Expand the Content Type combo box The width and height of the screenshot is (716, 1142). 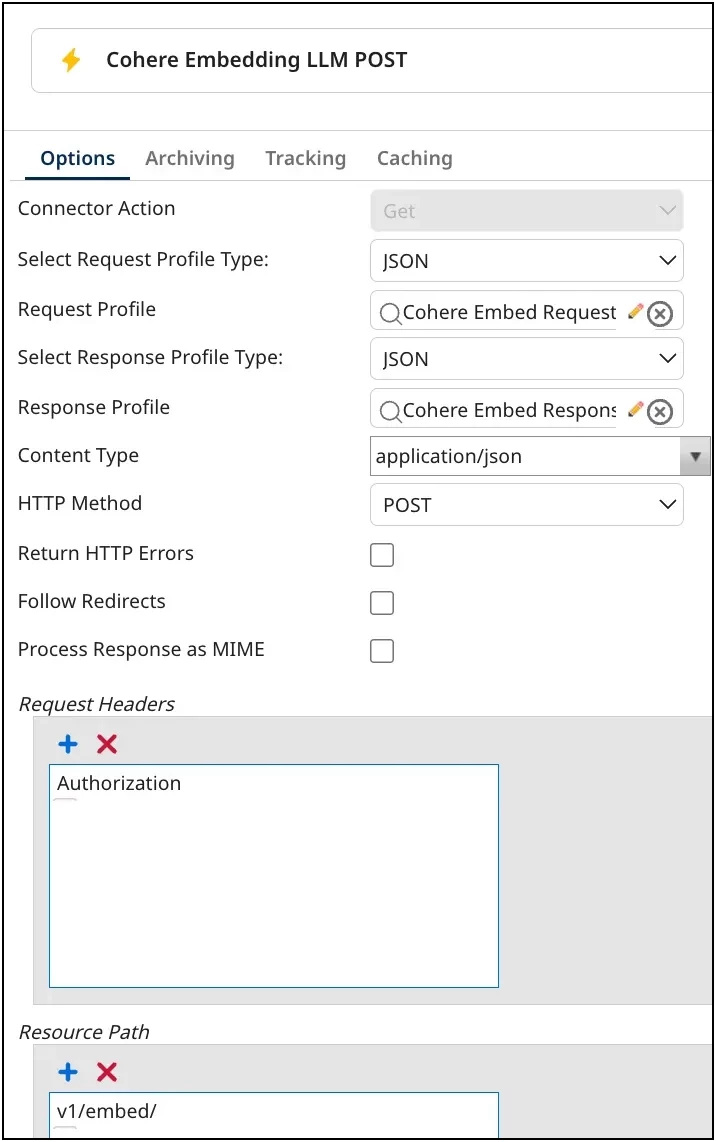click(x=695, y=457)
